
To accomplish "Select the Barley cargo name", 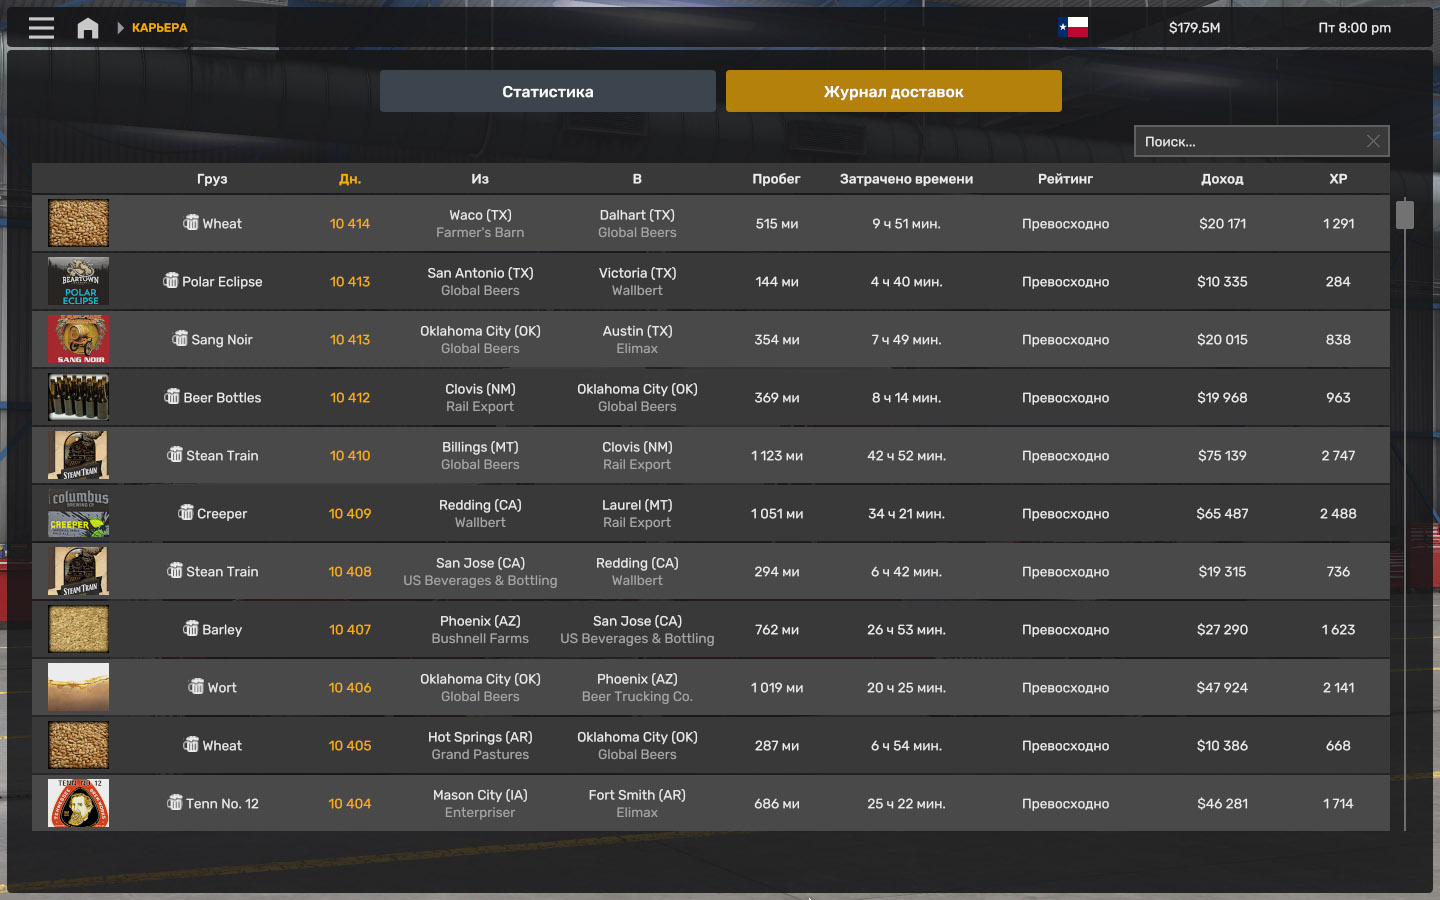I will click(222, 629).
